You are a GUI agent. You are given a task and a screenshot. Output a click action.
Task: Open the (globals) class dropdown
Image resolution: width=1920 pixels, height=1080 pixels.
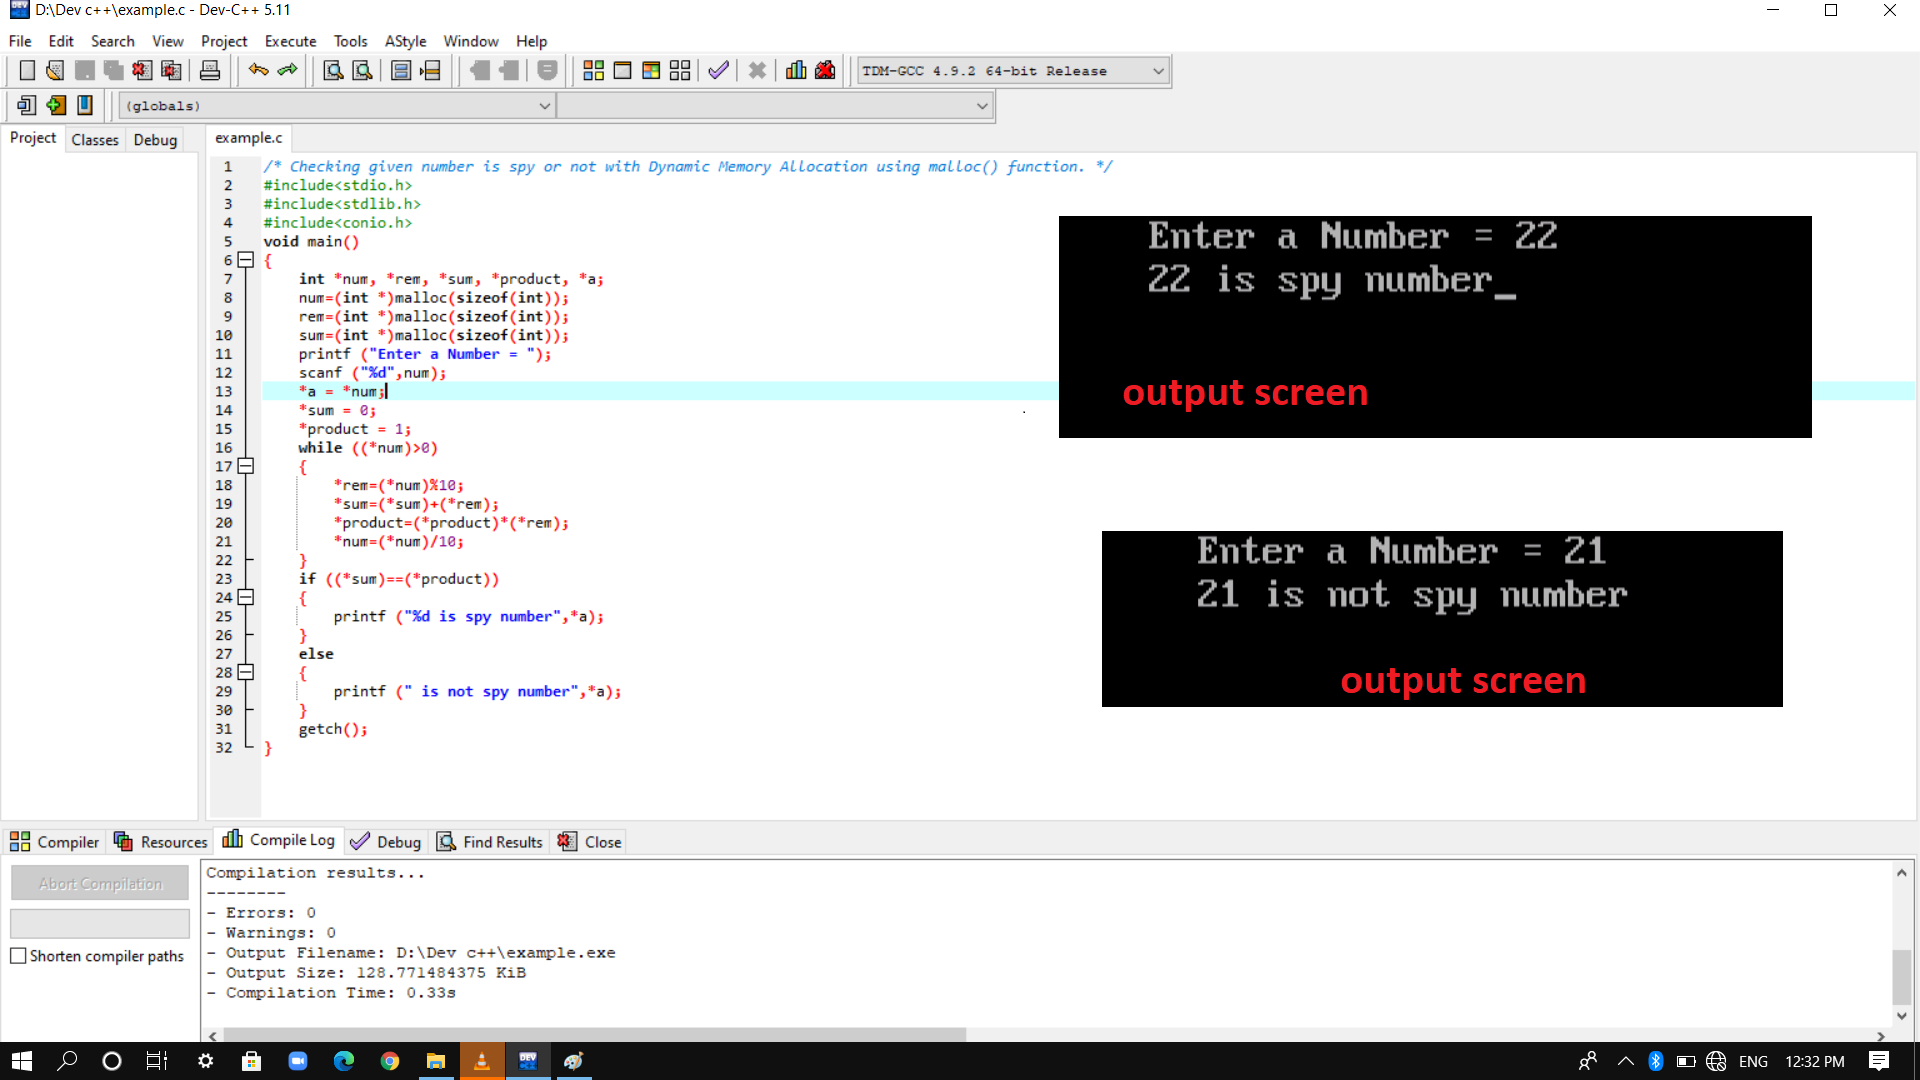pyautogui.click(x=544, y=106)
